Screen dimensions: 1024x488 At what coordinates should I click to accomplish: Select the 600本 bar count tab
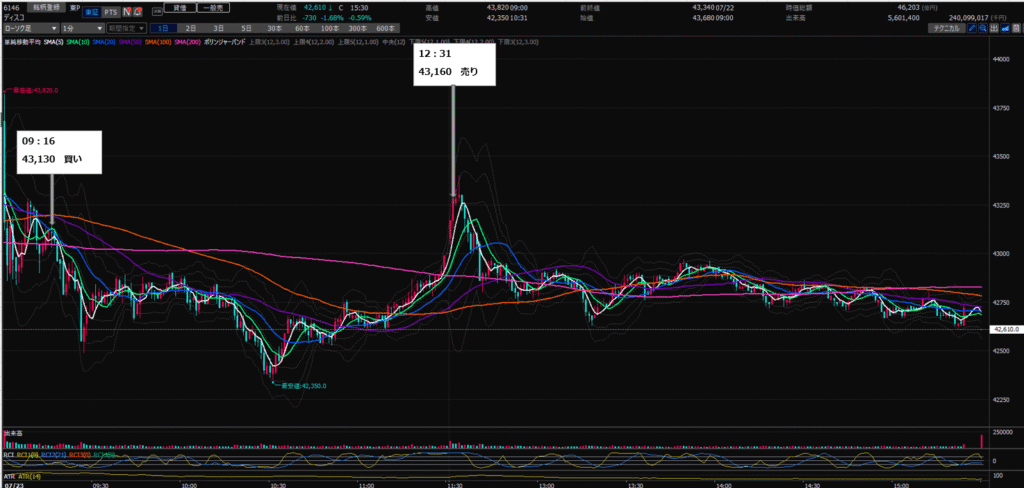(x=386, y=28)
